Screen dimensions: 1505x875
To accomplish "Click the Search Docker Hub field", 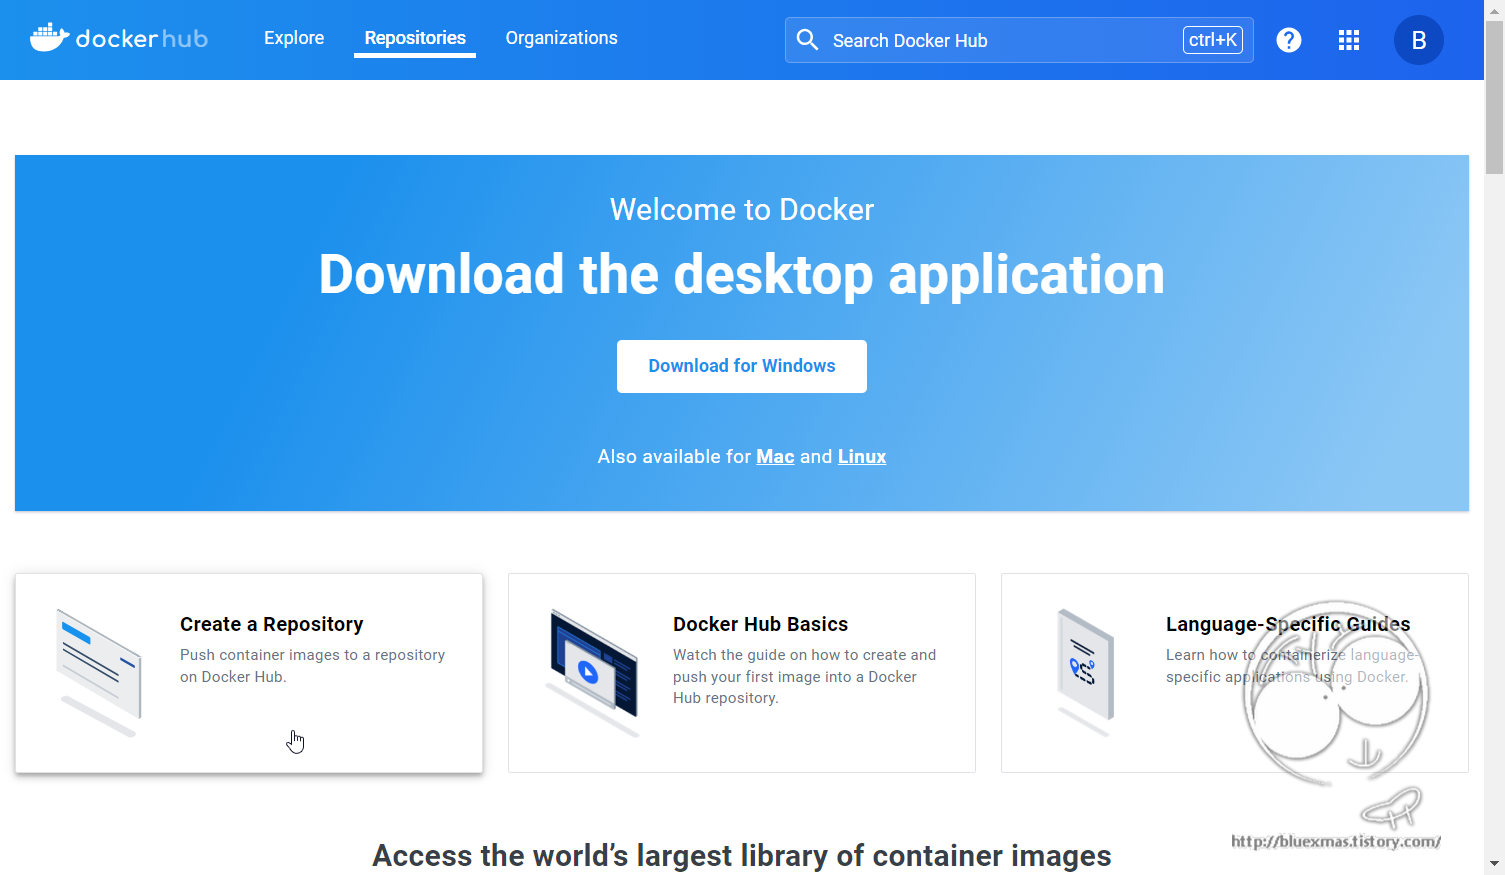I will click(x=1019, y=40).
